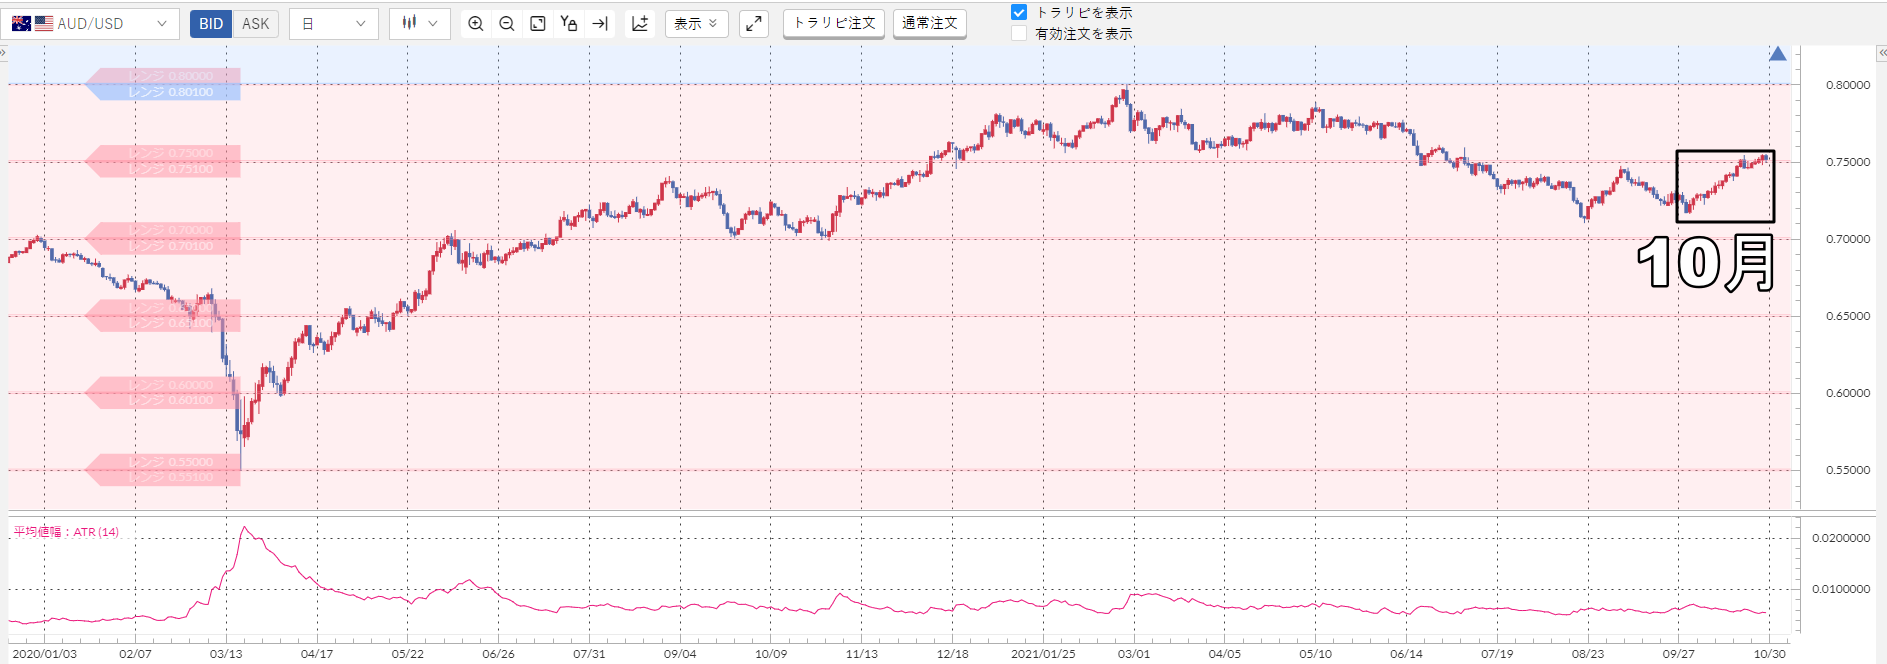Image resolution: width=1887 pixels, height=664 pixels.
Task: Zoom out the chart with magnifier minus
Action: pyautogui.click(x=507, y=23)
